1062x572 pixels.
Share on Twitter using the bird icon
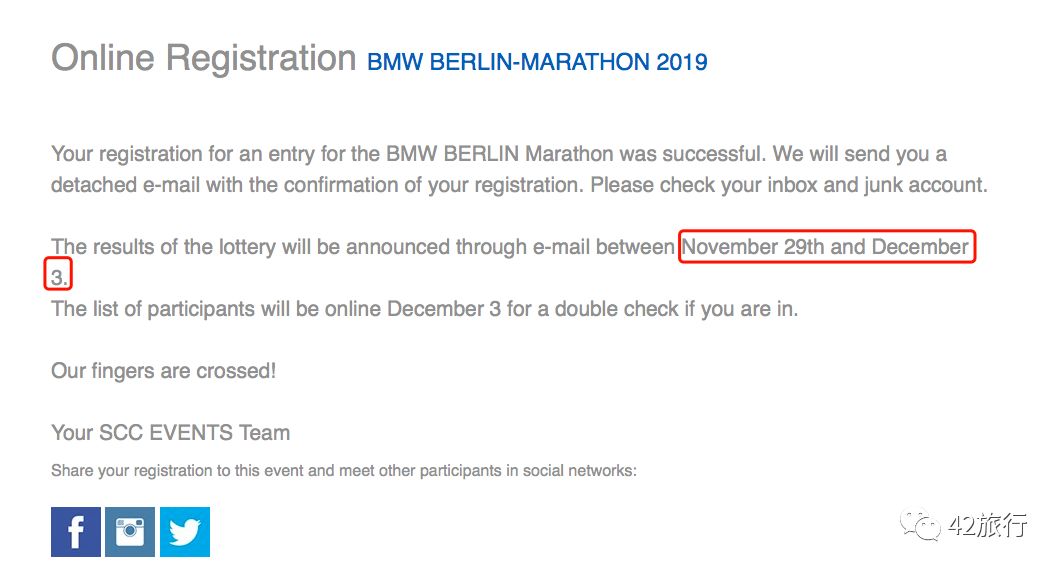pos(185,531)
